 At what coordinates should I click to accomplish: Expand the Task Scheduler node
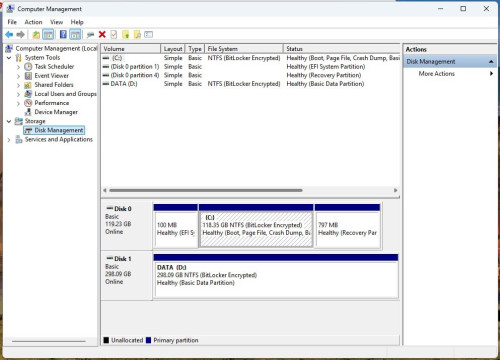point(18,67)
